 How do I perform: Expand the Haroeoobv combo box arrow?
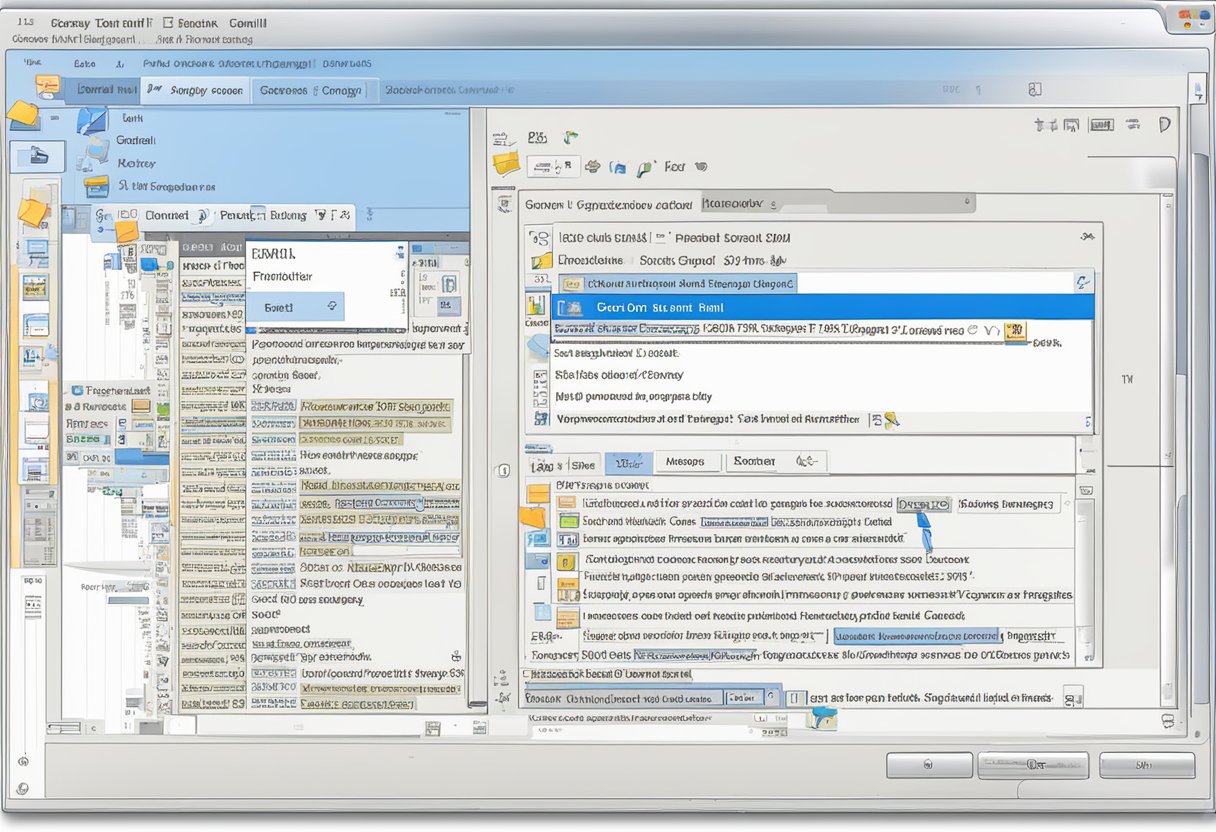click(967, 203)
